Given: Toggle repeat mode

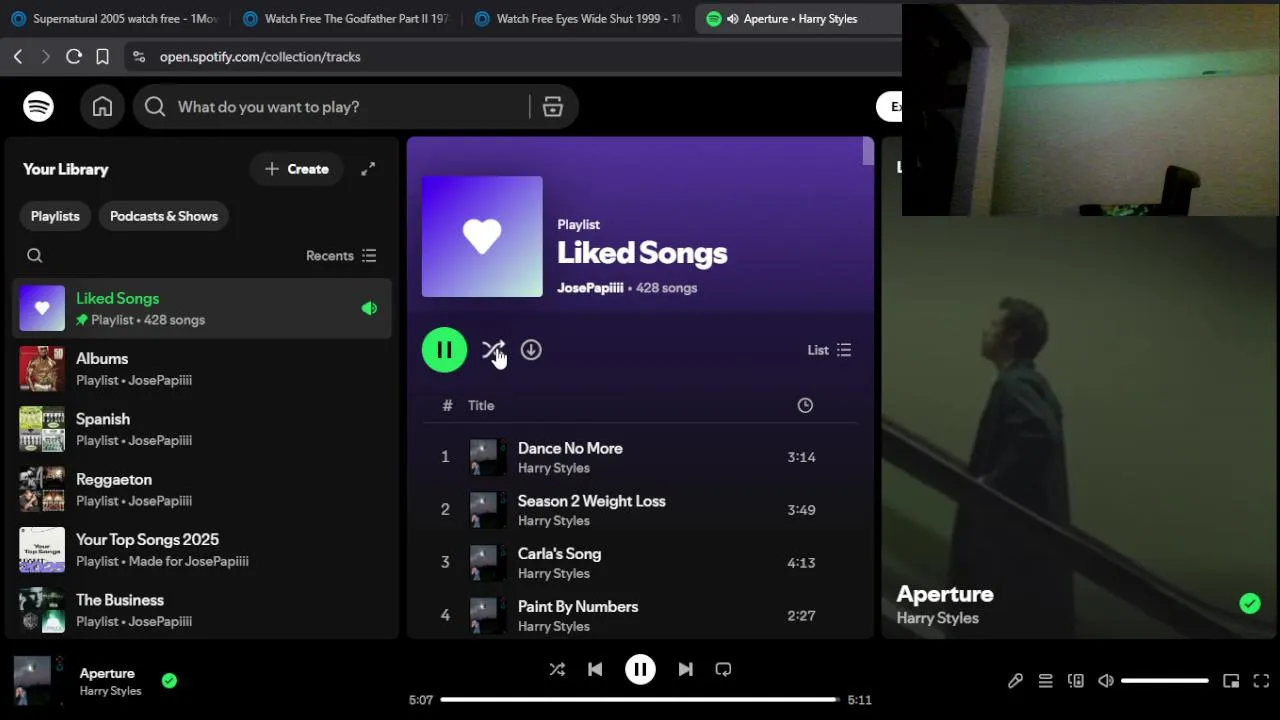Looking at the screenshot, I should point(723,669).
